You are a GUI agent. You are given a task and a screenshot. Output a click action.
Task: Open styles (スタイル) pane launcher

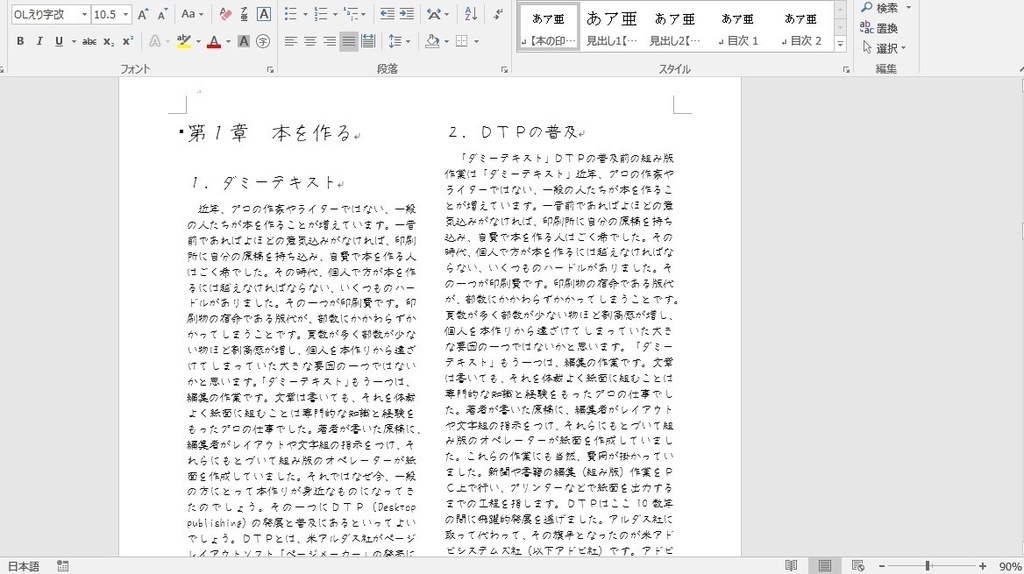pyautogui.click(x=846, y=69)
